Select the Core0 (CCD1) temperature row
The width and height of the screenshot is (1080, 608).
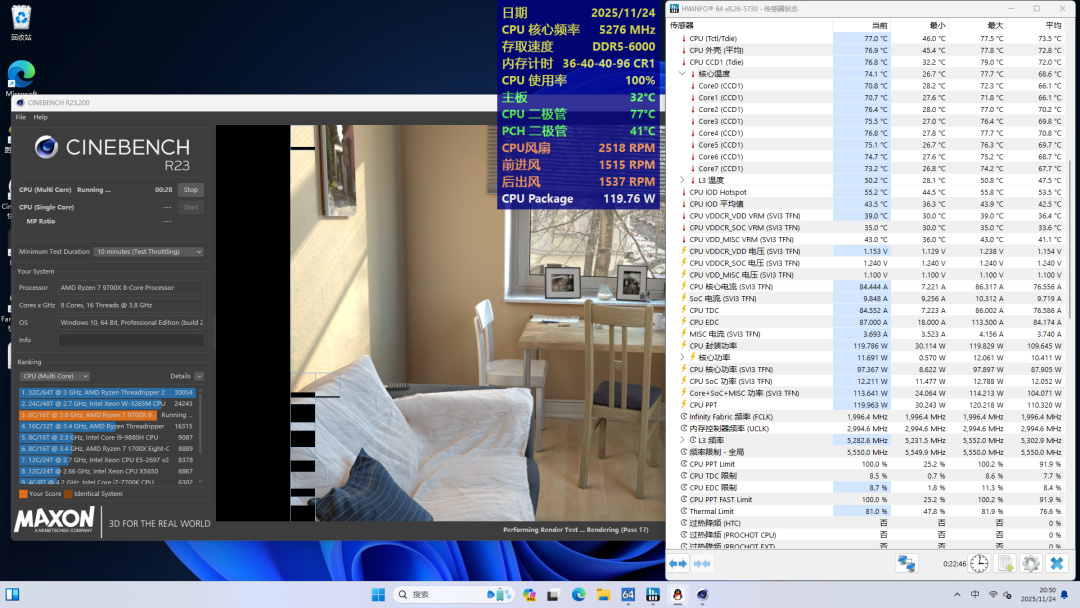(x=866, y=86)
